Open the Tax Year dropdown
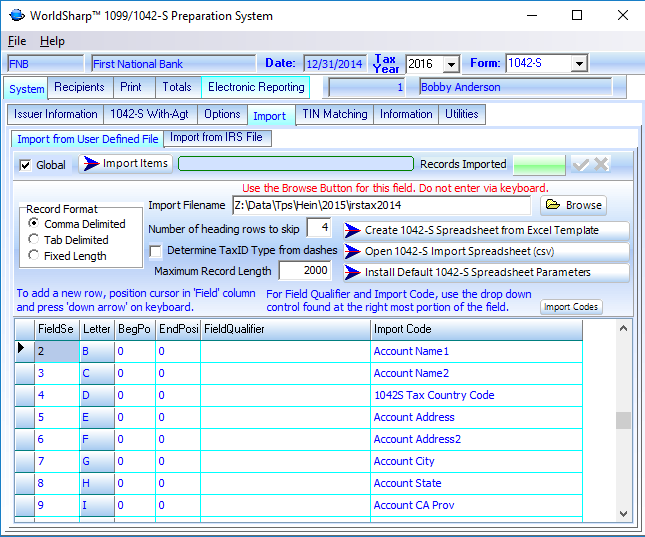The height and width of the screenshot is (537, 645). pos(451,64)
